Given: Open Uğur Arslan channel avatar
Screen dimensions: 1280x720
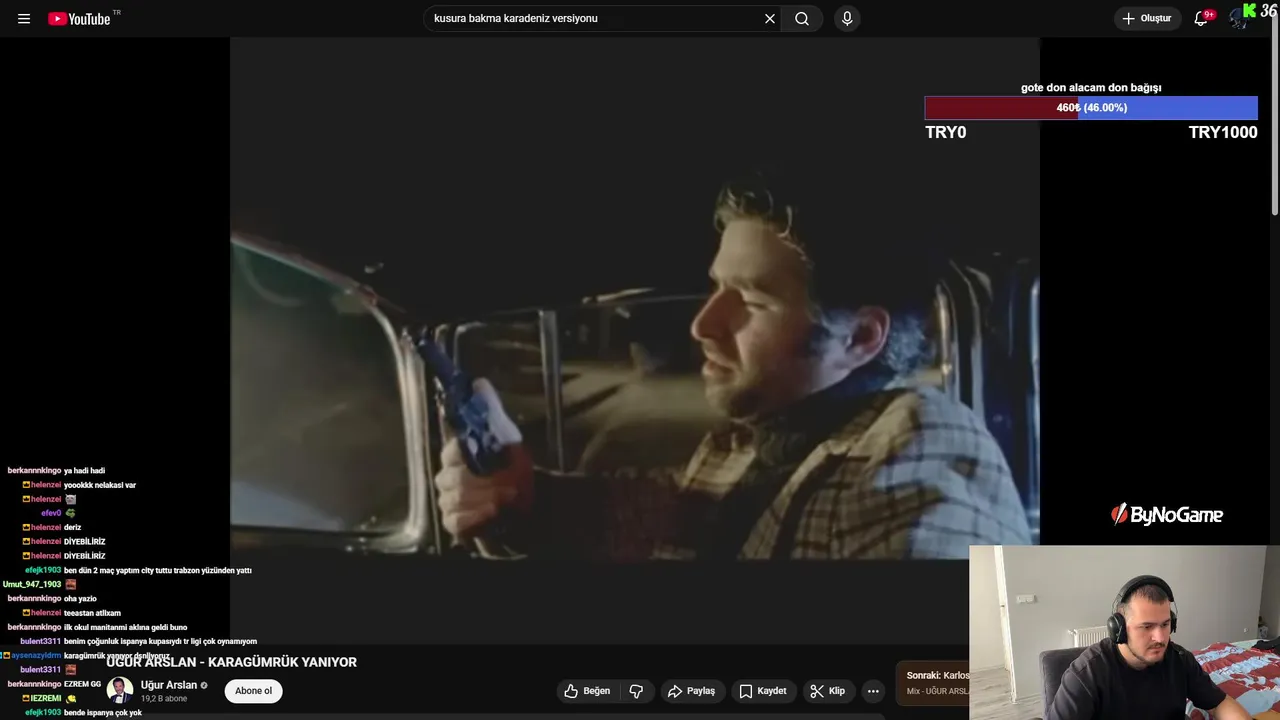Looking at the screenshot, I should [120, 690].
